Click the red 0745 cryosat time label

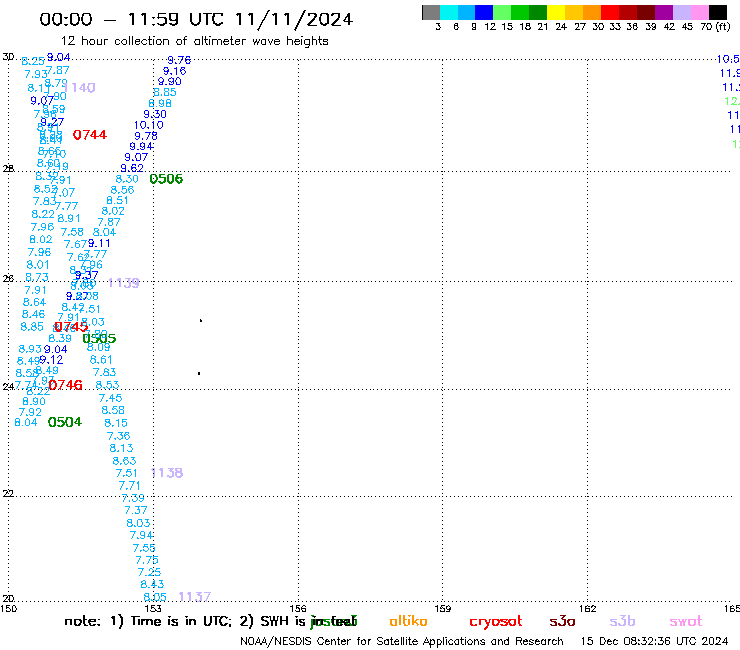(x=71, y=327)
